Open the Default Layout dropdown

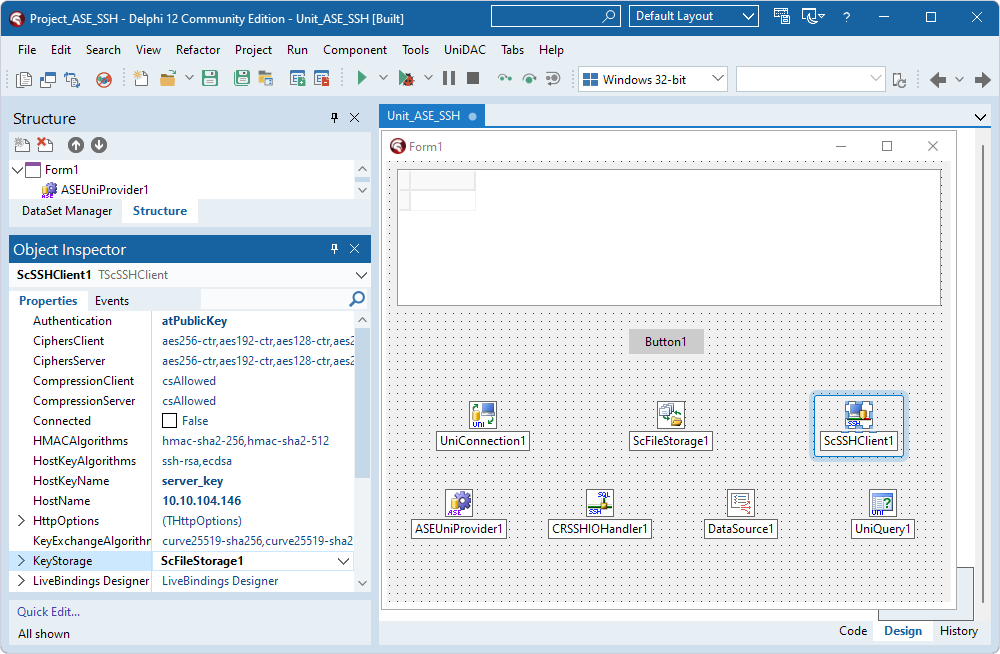click(693, 16)
